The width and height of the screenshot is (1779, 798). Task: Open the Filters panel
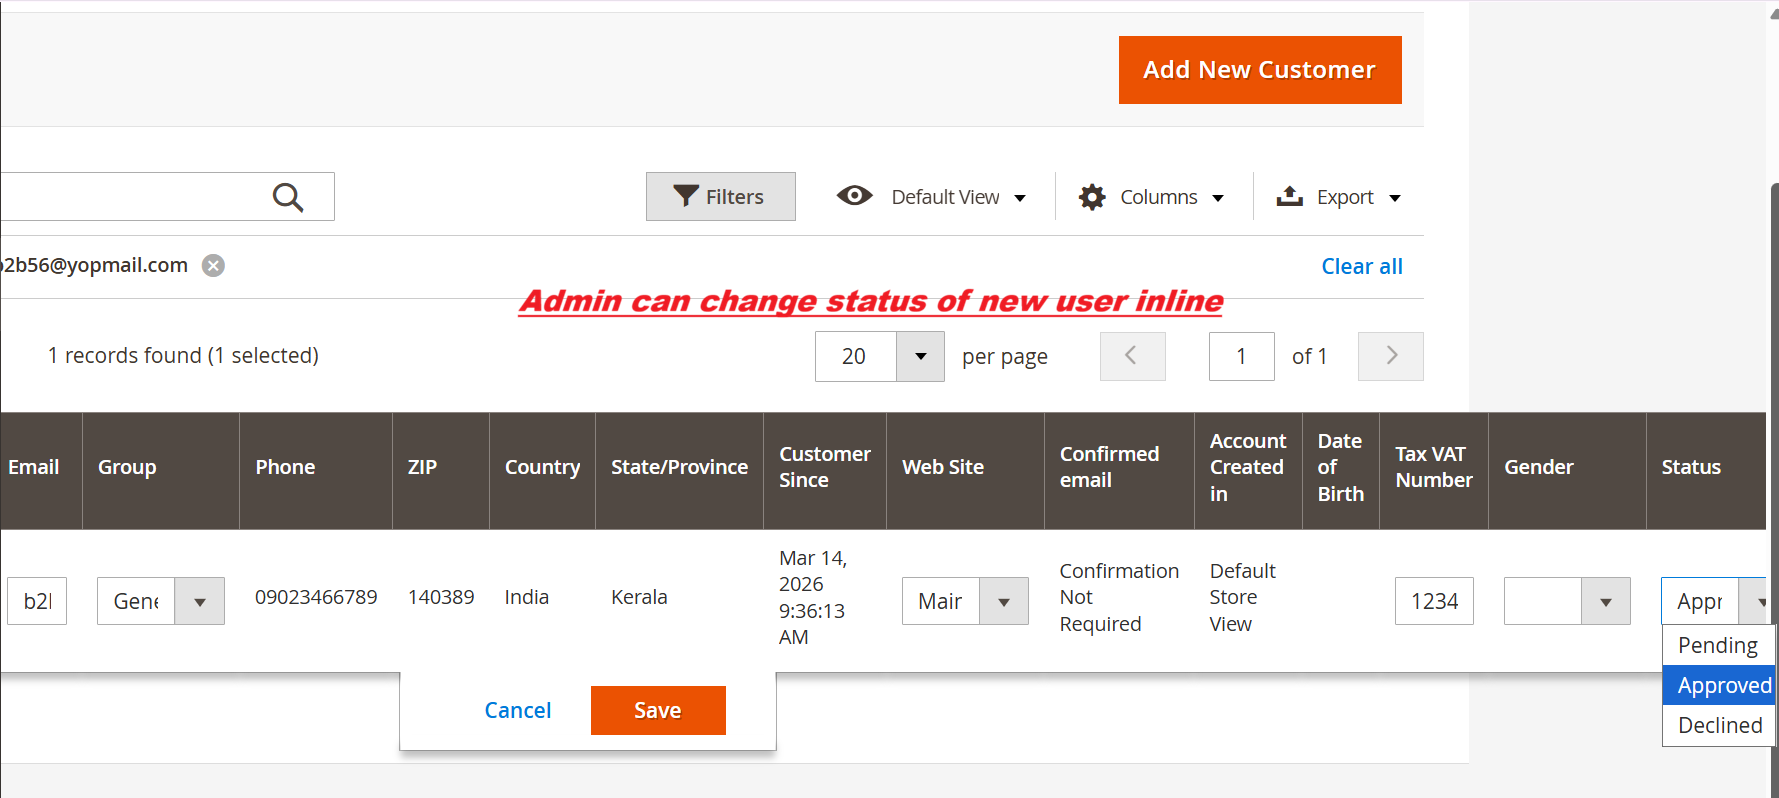pyautogui.click(x=720, y=197)
